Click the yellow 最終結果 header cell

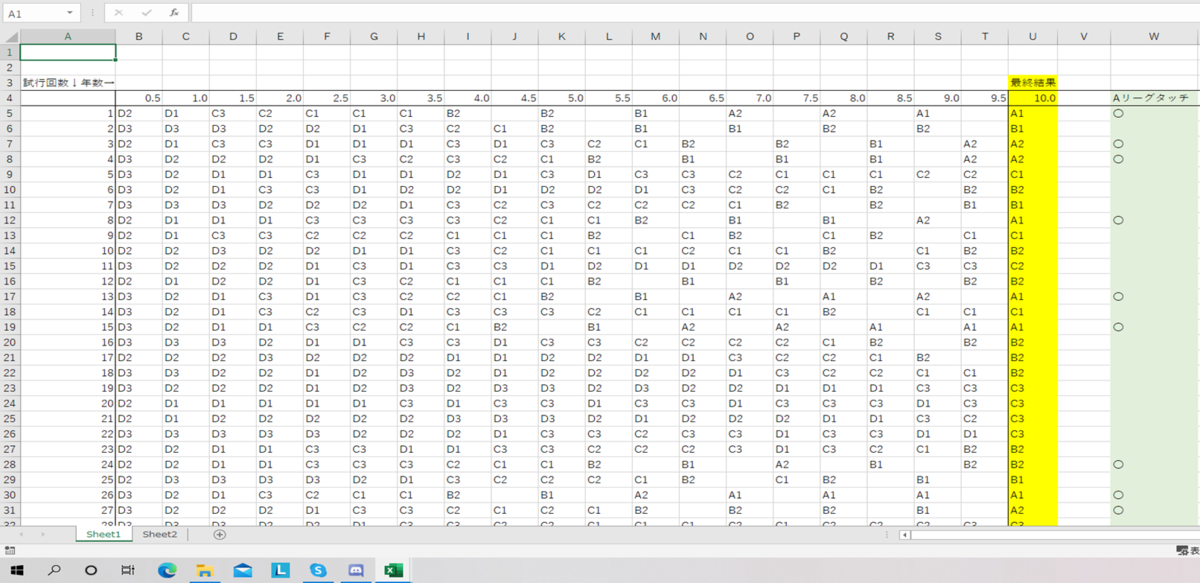1032,83
